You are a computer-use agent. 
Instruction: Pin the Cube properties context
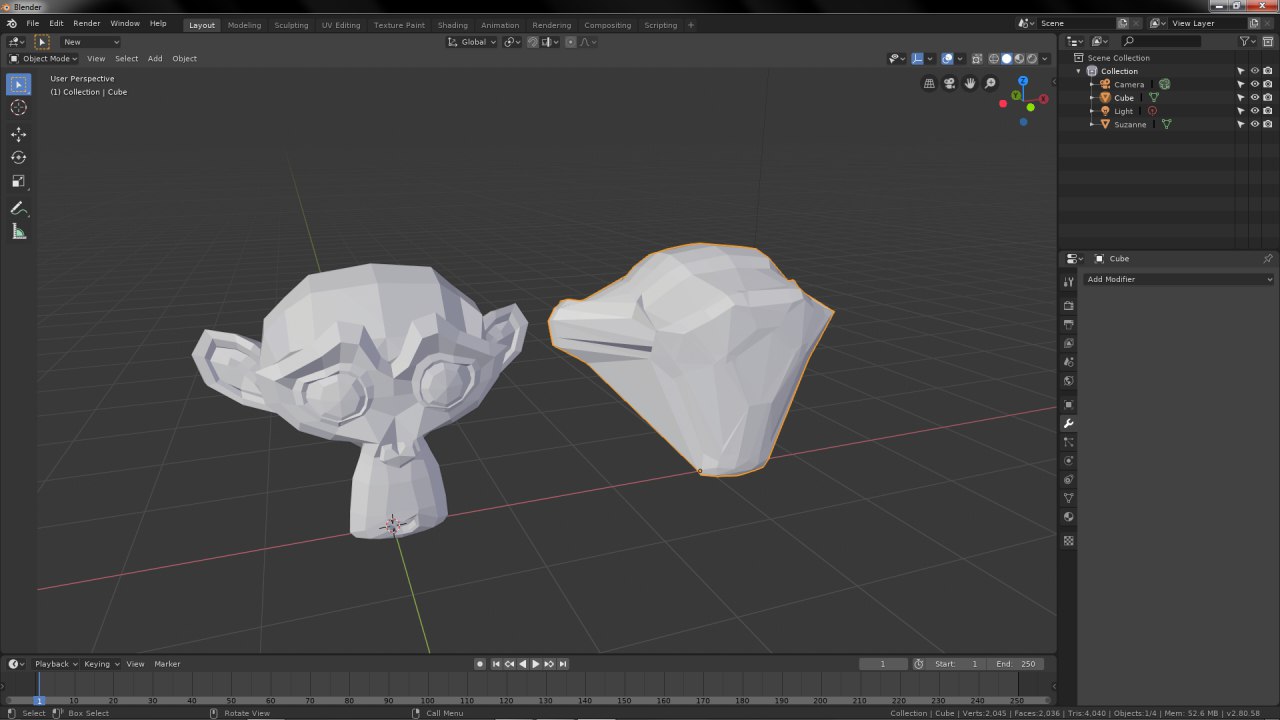click(x=1268, y=258)
